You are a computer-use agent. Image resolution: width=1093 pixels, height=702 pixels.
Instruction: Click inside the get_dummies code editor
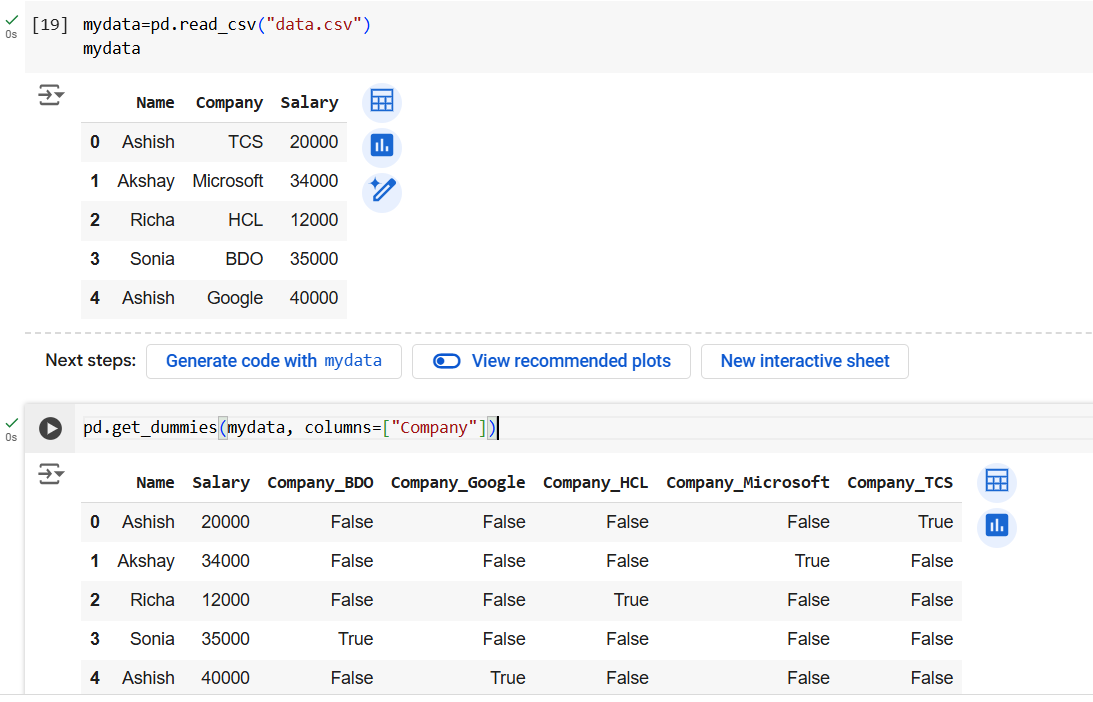point(700,428)
